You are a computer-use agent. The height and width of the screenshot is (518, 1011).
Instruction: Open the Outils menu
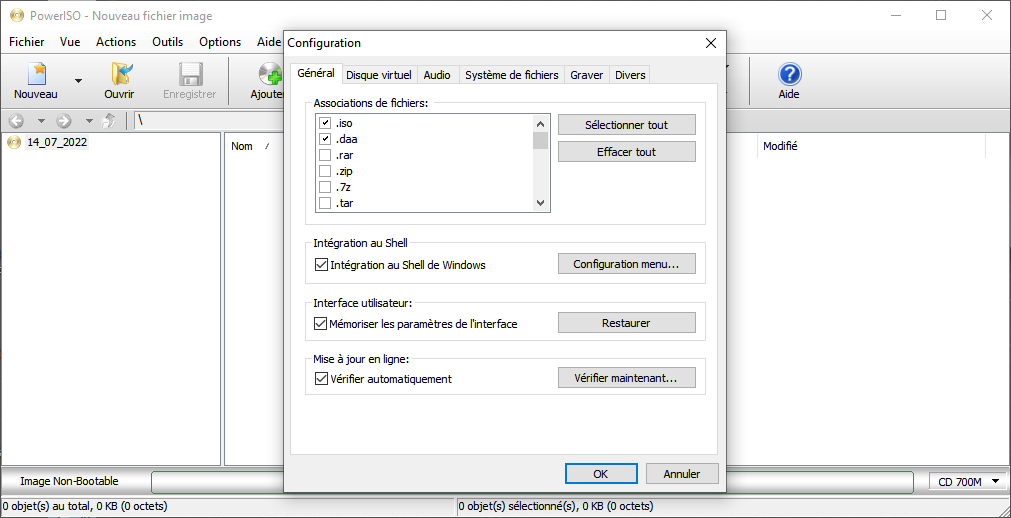coord(168,42)
